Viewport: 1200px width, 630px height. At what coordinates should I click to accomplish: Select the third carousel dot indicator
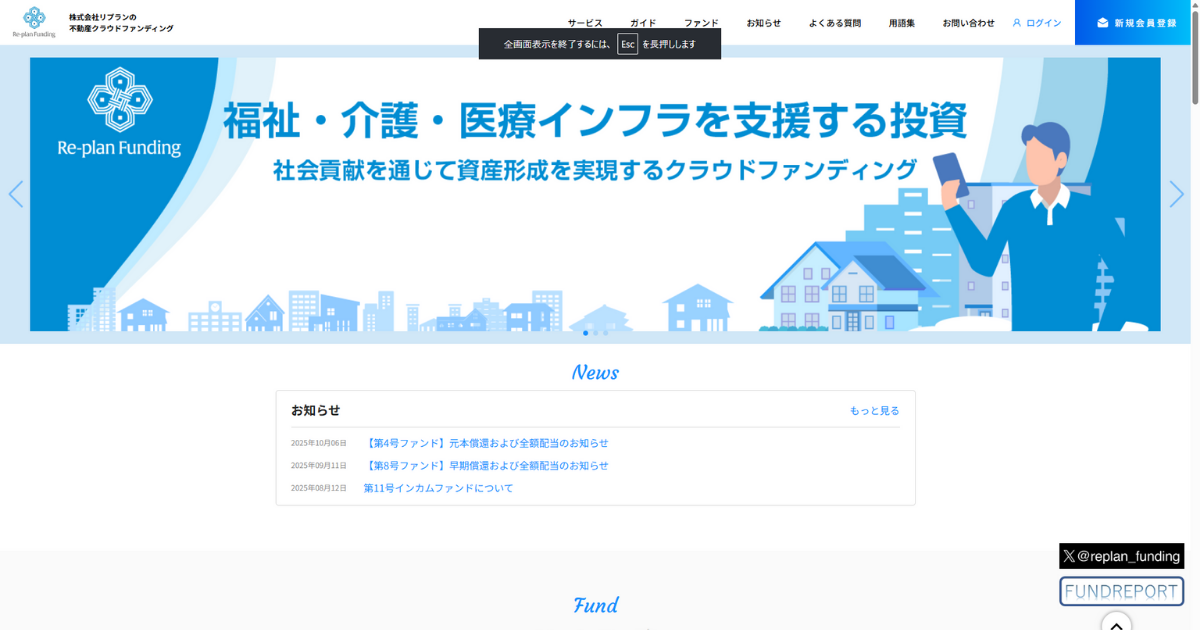(x=605, y=333)
